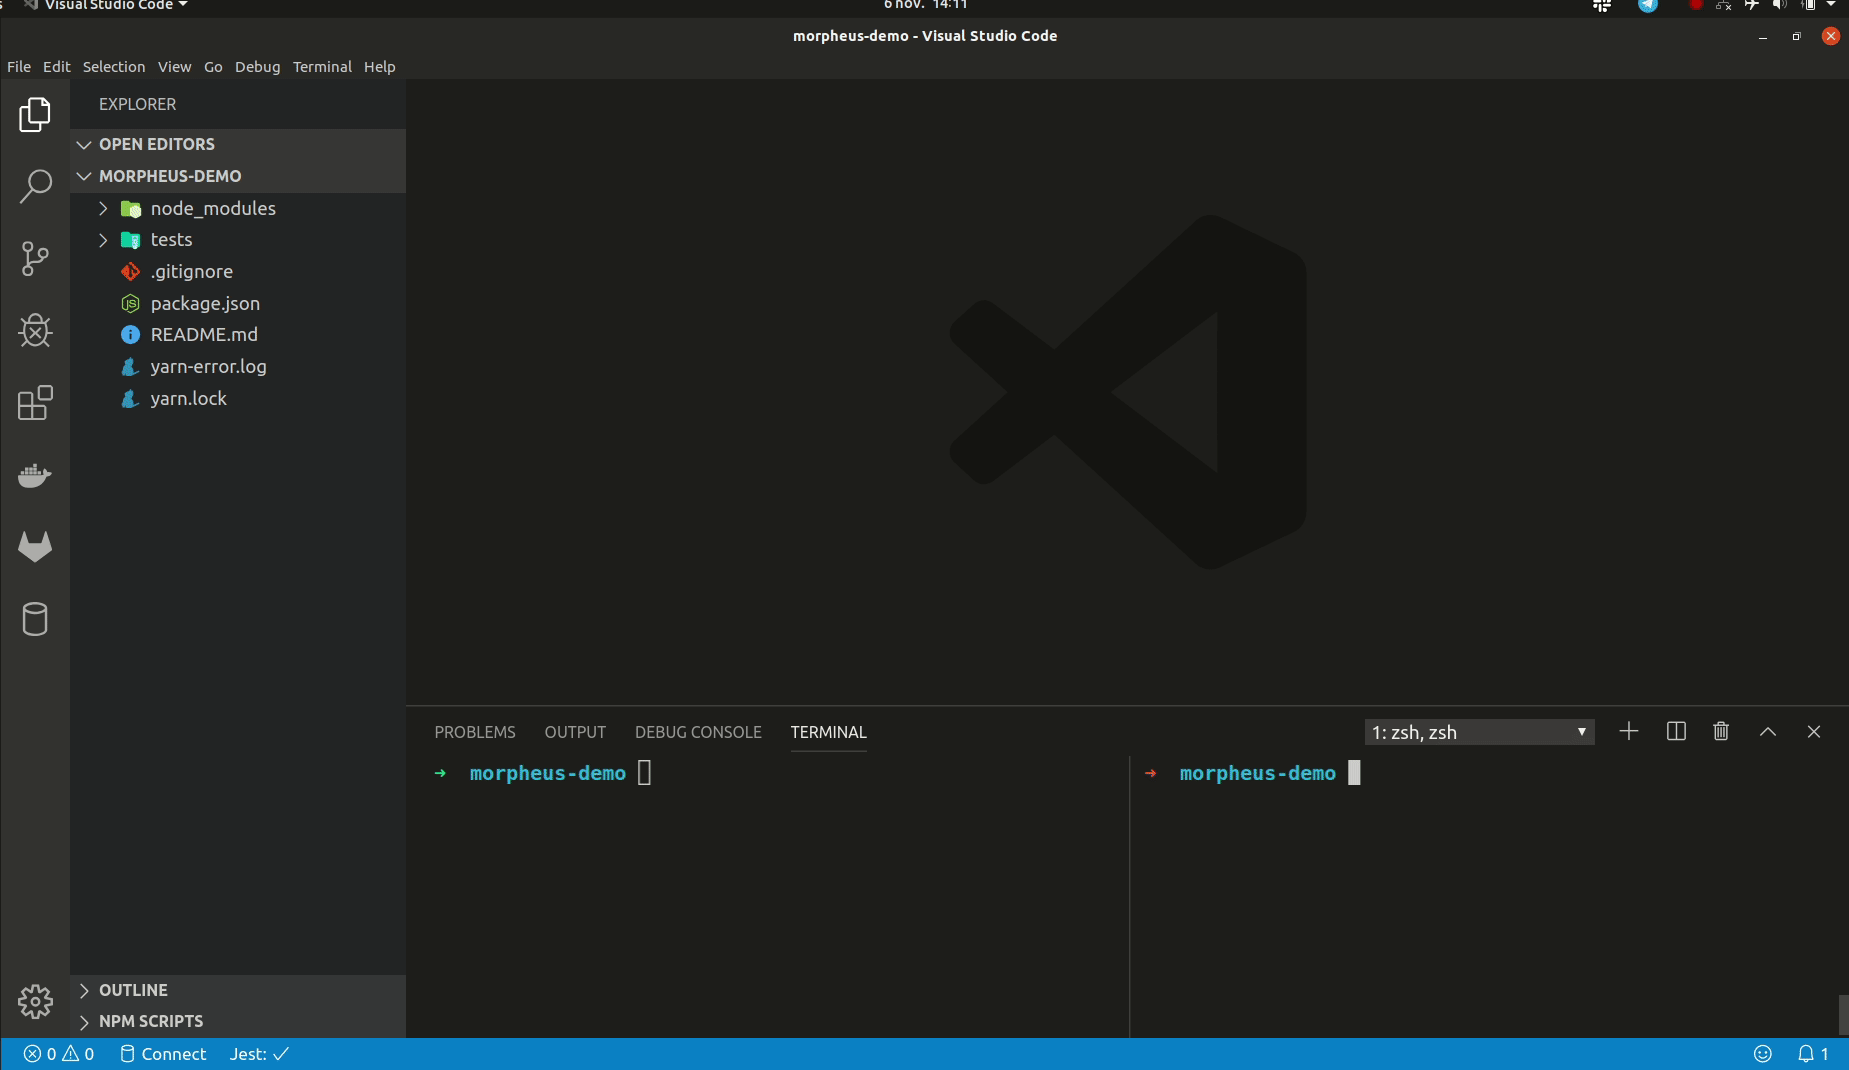Split the terminal pane
This screenshot has height=1070, width=1849.
click(x=1677, y=731)
